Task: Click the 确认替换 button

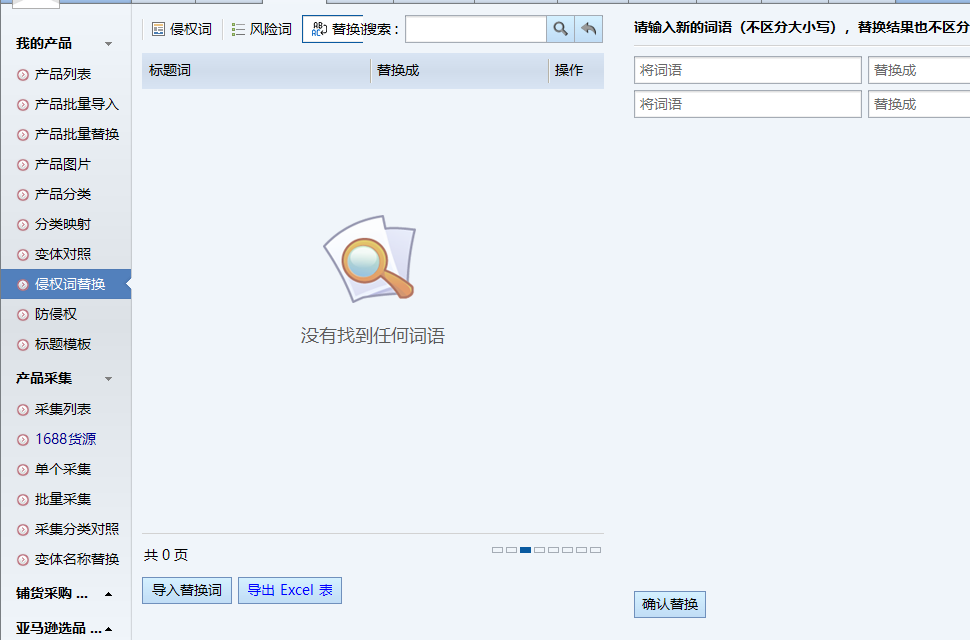Action: pyautogui.click(x=669, y=604)
